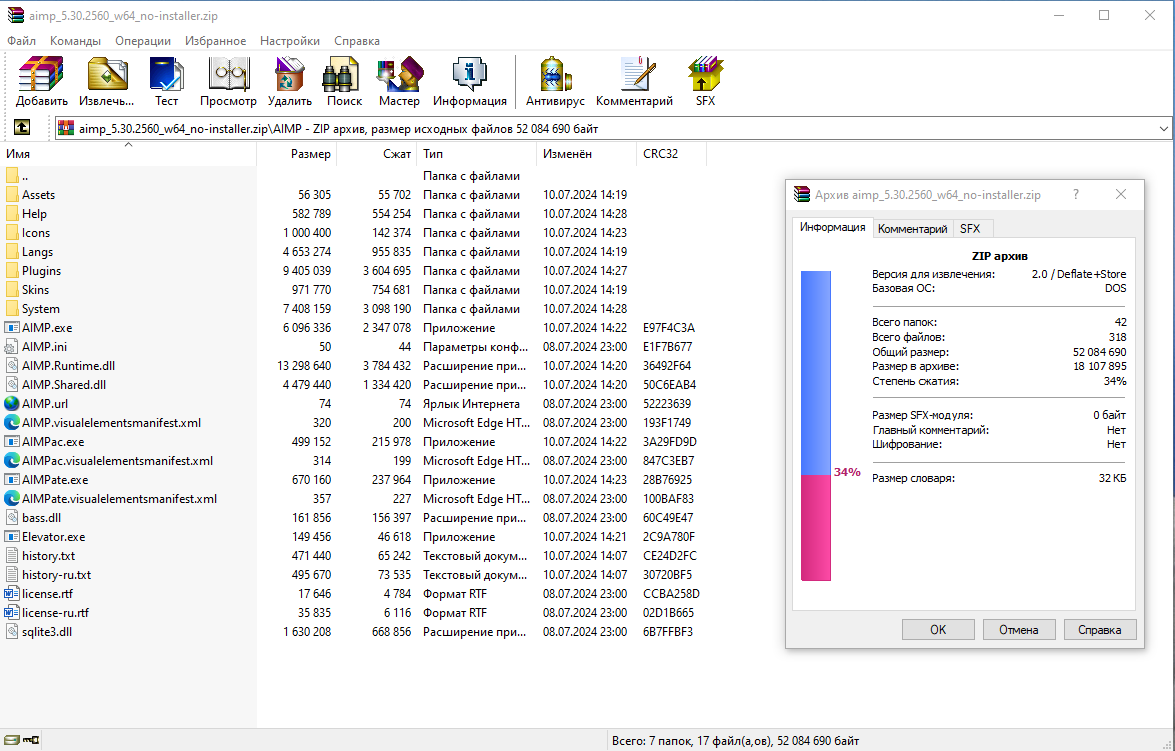Confirm with the OK button
This screenshot has width=1175, height=751.
click(937, 630)
